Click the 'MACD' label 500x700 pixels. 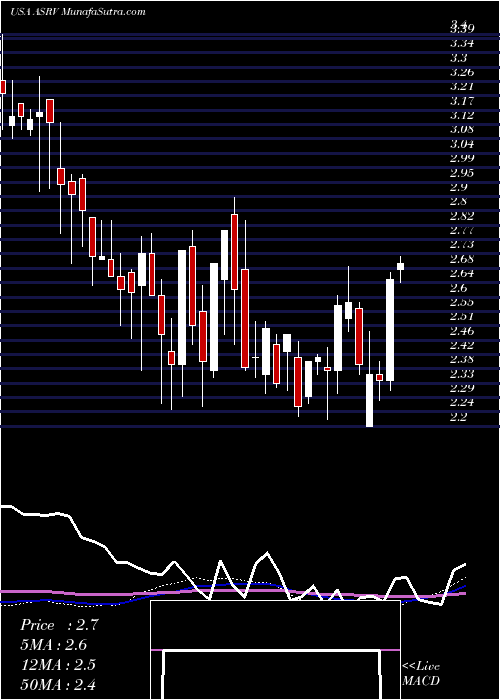pos(421,681)
